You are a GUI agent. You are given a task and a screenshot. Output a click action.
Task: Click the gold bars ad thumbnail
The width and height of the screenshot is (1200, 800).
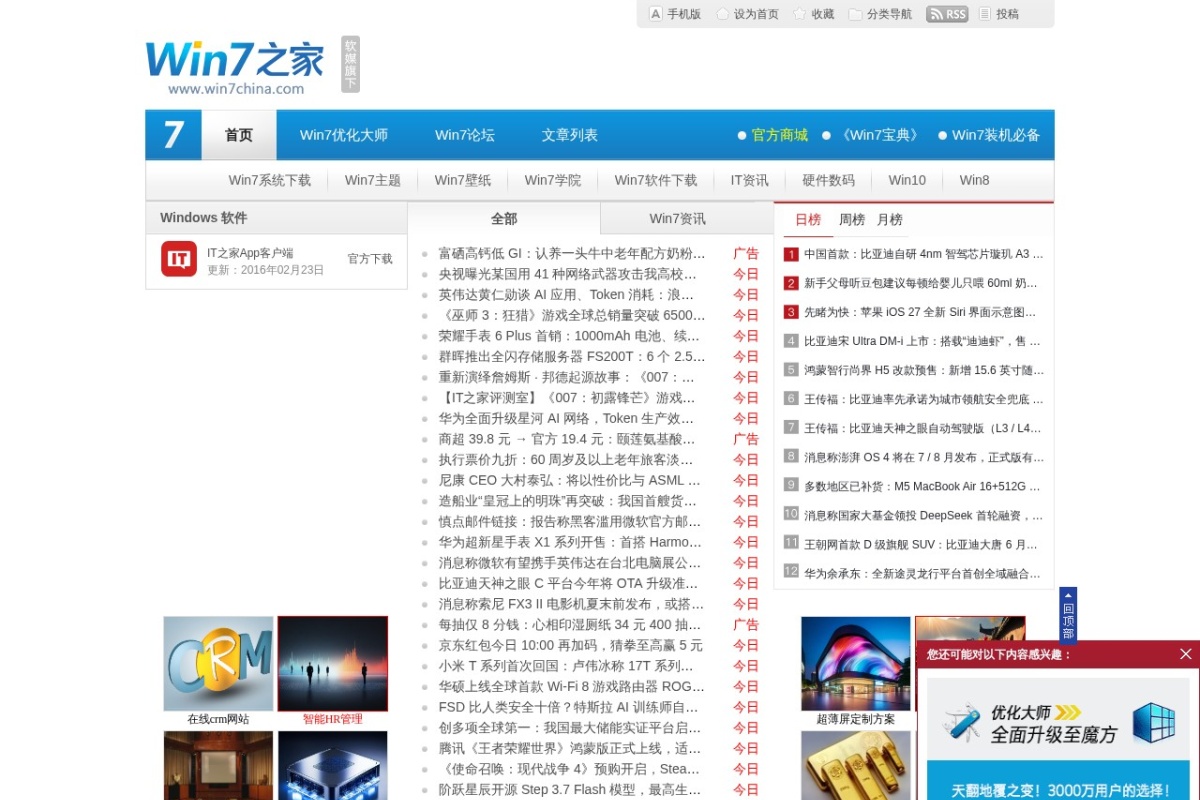click(856, 765)
